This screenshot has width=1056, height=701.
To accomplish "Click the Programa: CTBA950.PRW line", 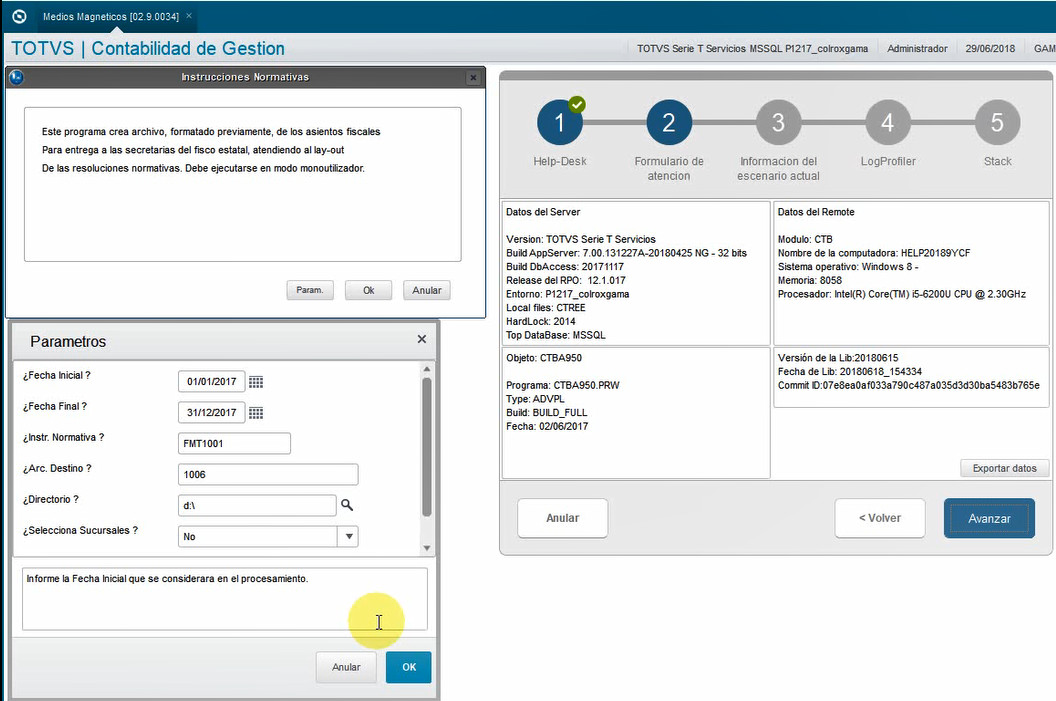I will coord(562,385).
